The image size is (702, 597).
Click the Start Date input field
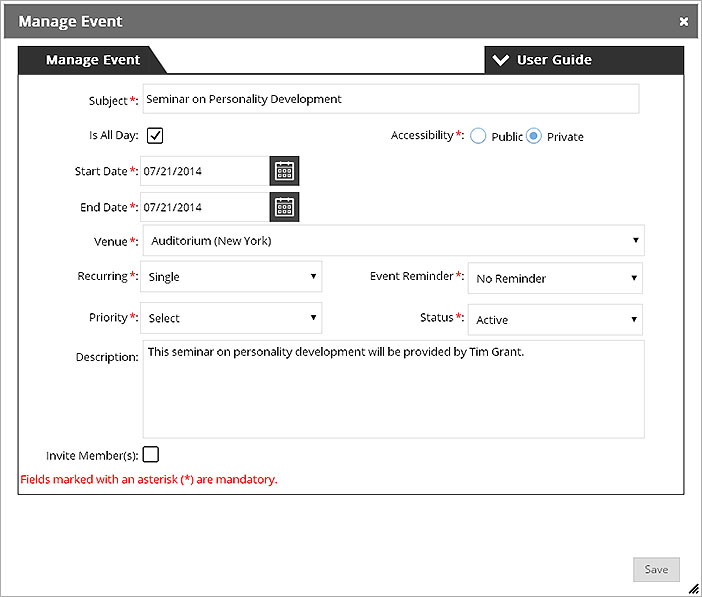205,171
